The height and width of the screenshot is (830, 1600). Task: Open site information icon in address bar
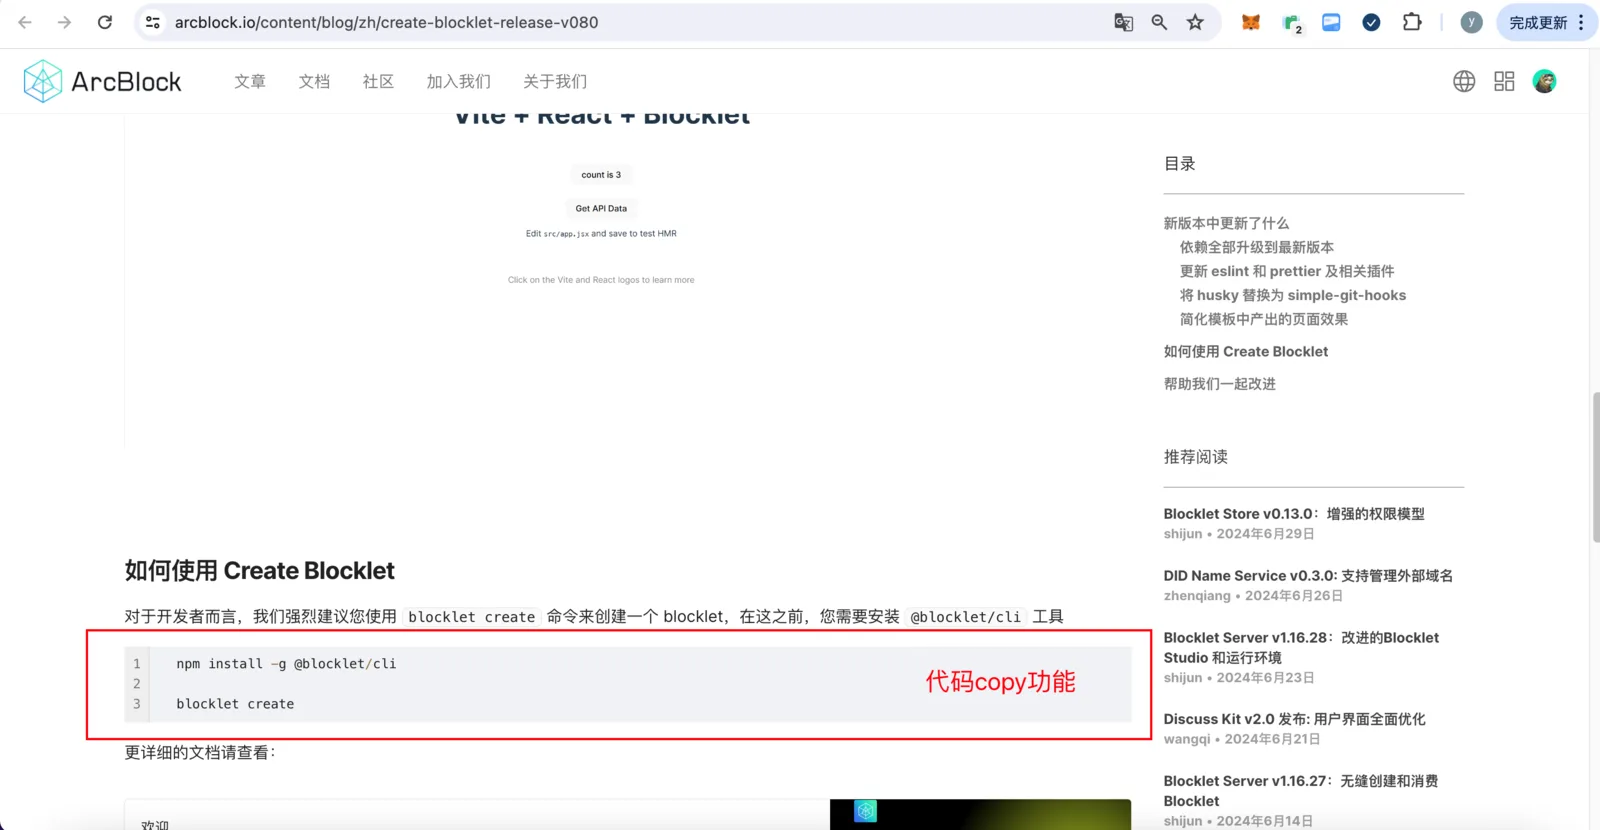tap(152, 22)
